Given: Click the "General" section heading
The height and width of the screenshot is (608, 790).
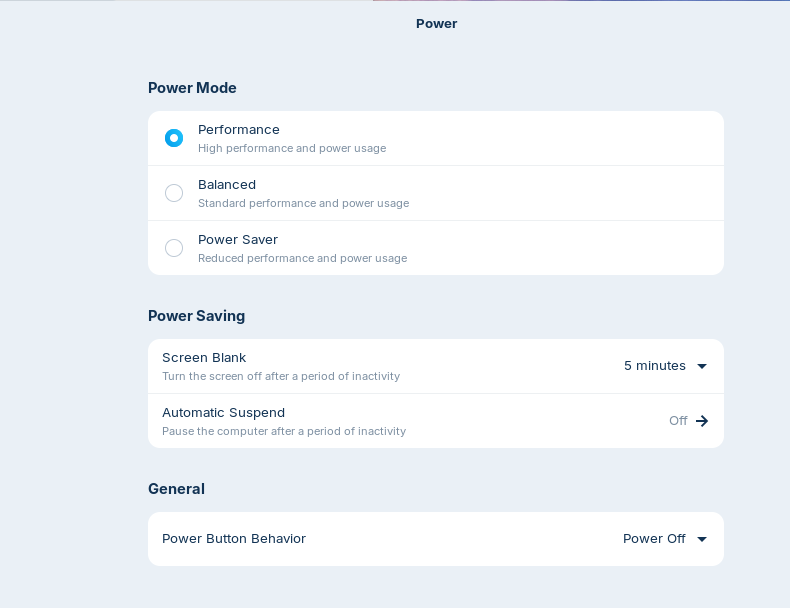Looking at the screenshot, I should coord(176,489).
